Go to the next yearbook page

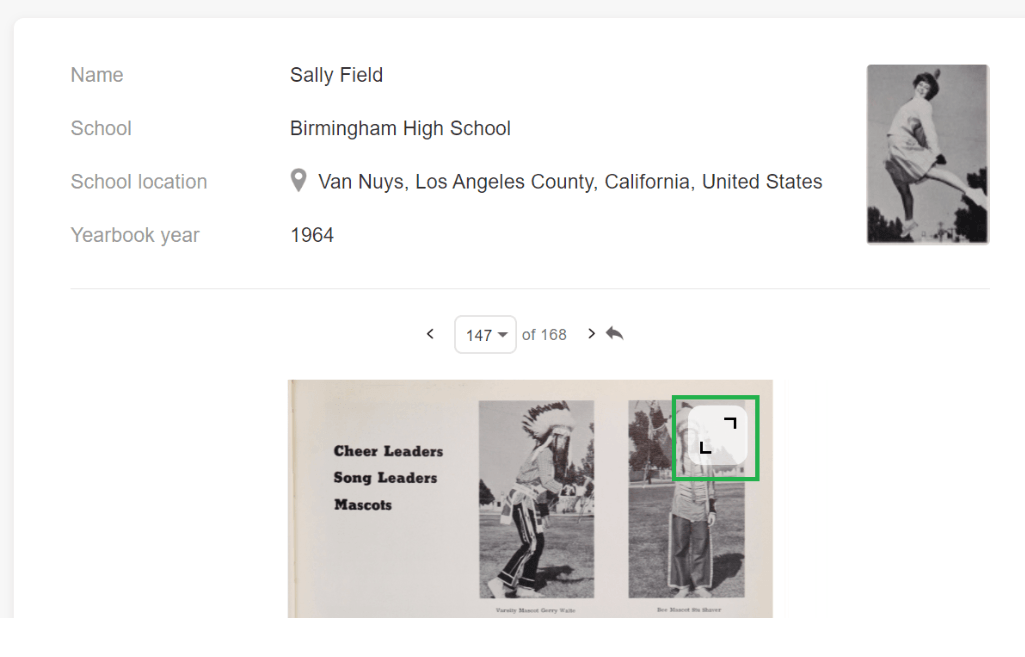592,334
